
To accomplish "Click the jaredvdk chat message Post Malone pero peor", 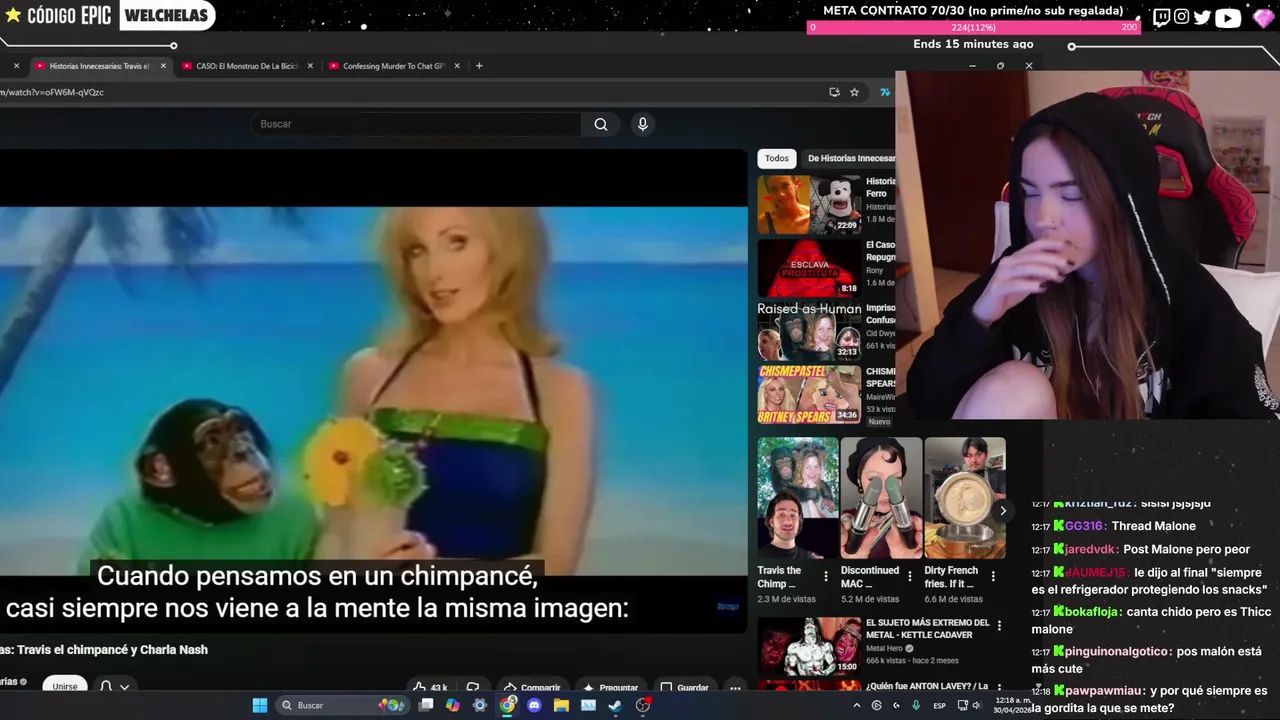I will 1152,549.
